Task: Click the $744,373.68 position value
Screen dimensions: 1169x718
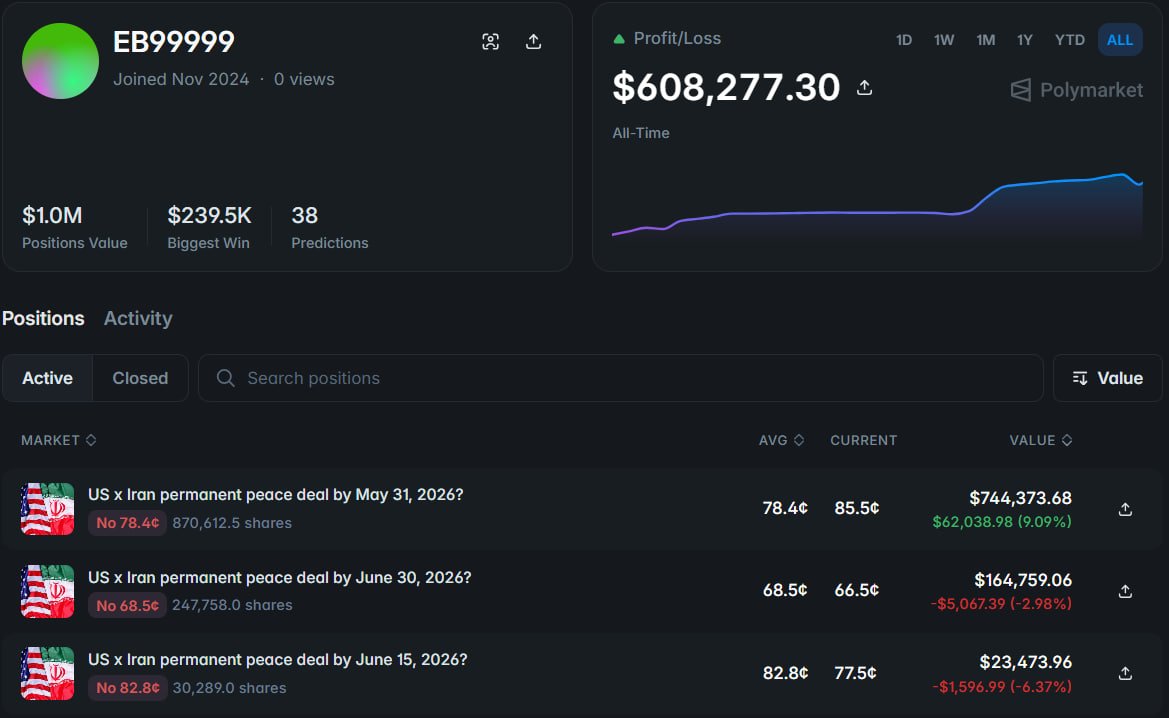Action: pos(1020,498)
